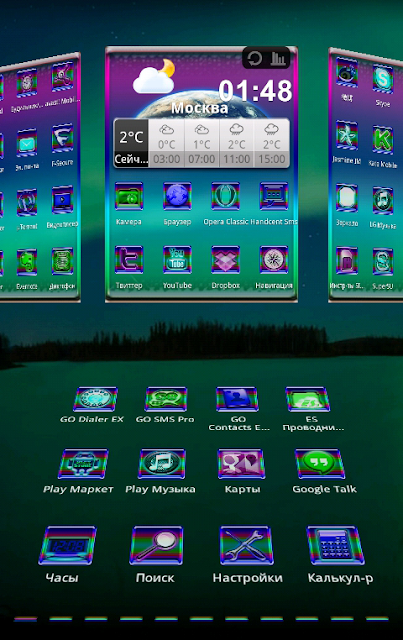The width and height of the screenshot is (403, 640).
Task: Launch Play Музыка app
Action: click(162, 464)
